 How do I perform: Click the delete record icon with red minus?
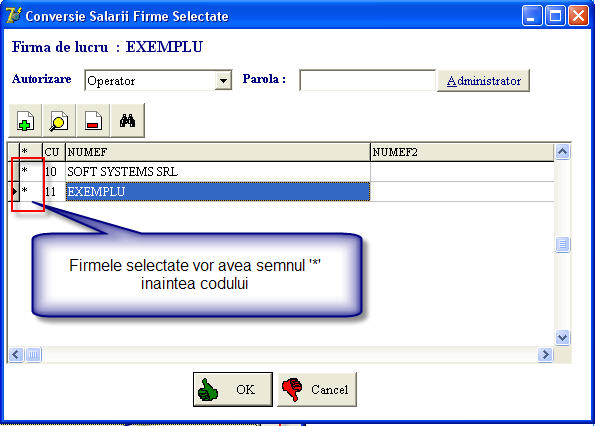(x=93, y=121)
